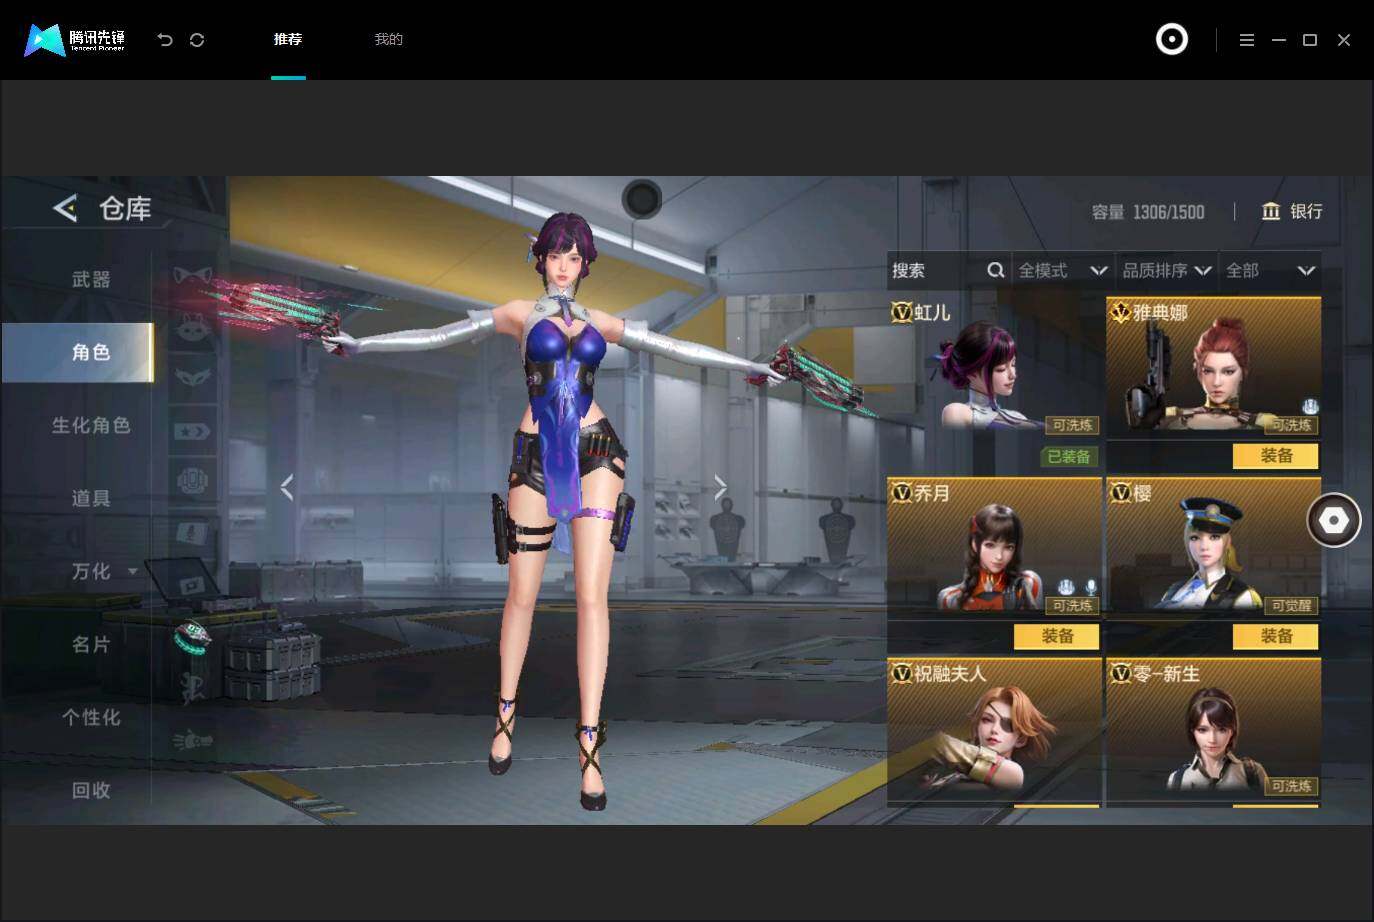The image size is (1374, 922).
Task: Click the 已装备 label under 虹儿
Action: (x=1069, y=457)
